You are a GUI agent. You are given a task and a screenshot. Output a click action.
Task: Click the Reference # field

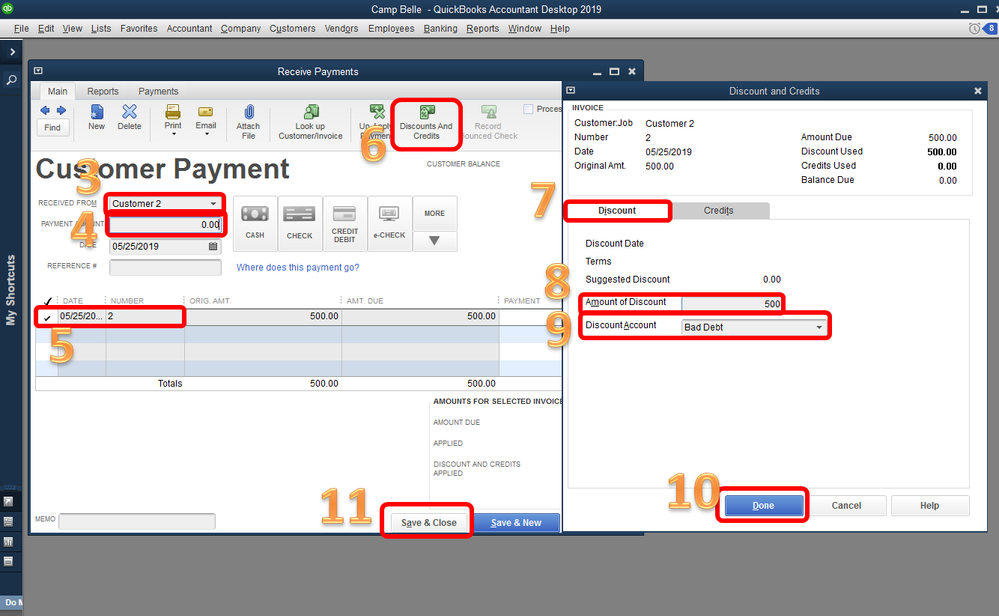click(166, 268)
